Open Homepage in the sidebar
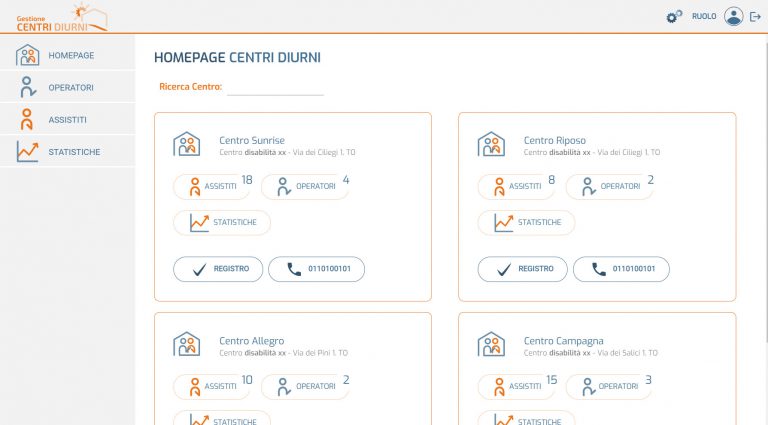 (x=67, y=55)
